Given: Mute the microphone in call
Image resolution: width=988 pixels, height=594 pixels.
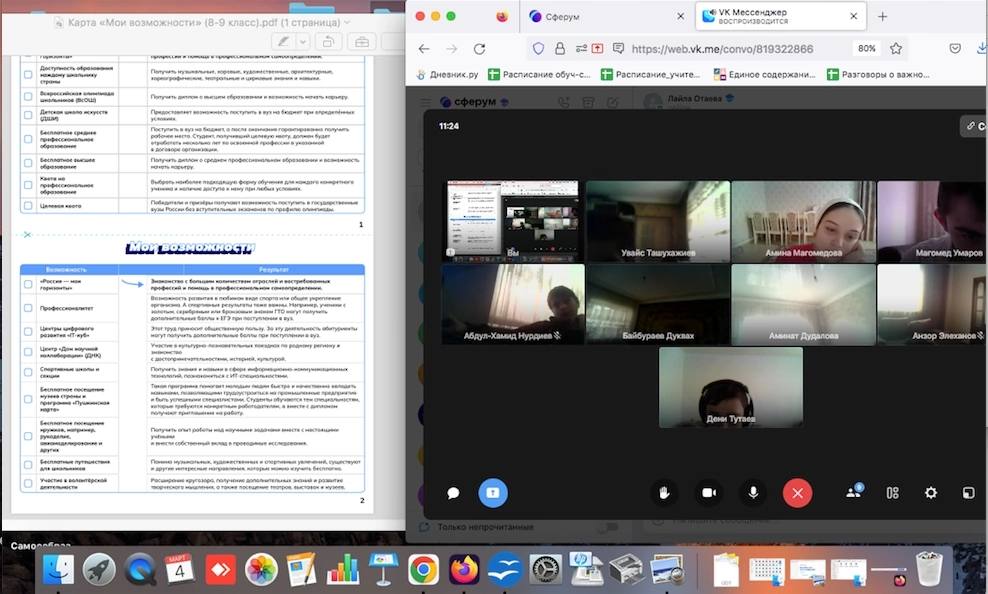Looking at the screenshot, I should pos(753,493).
